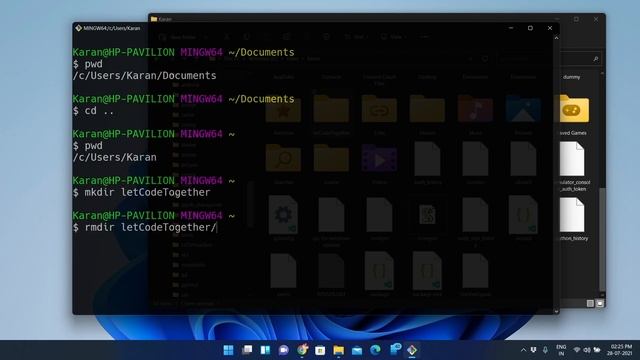Launch Microsoft Edge from the taskbar
Image resolution: width=640 pixels, height=360 pixels.
pos(375,350)
